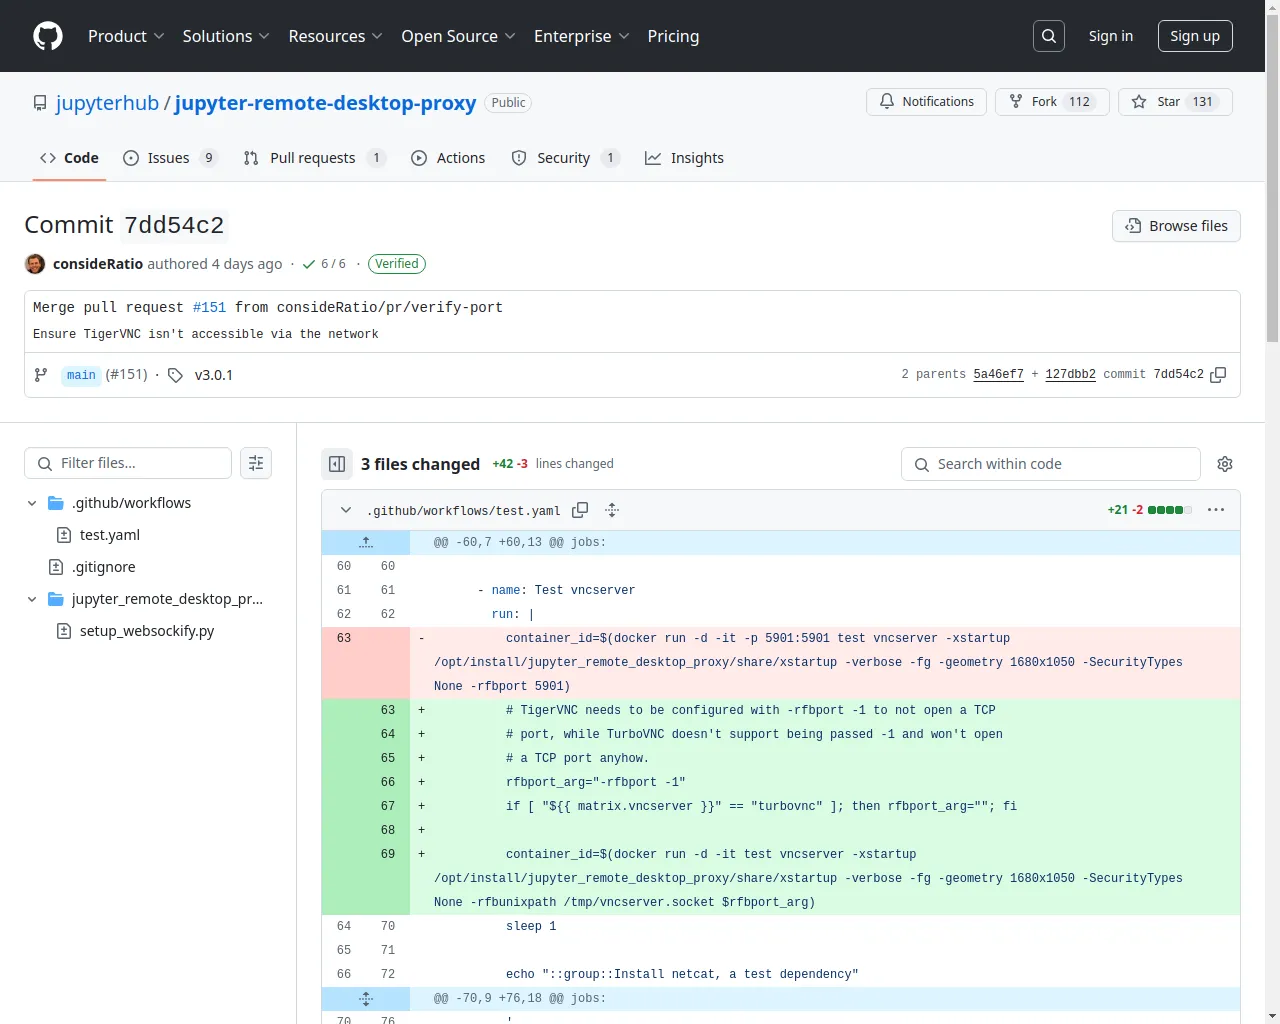Open the Resources dropdown

(335, 36)
